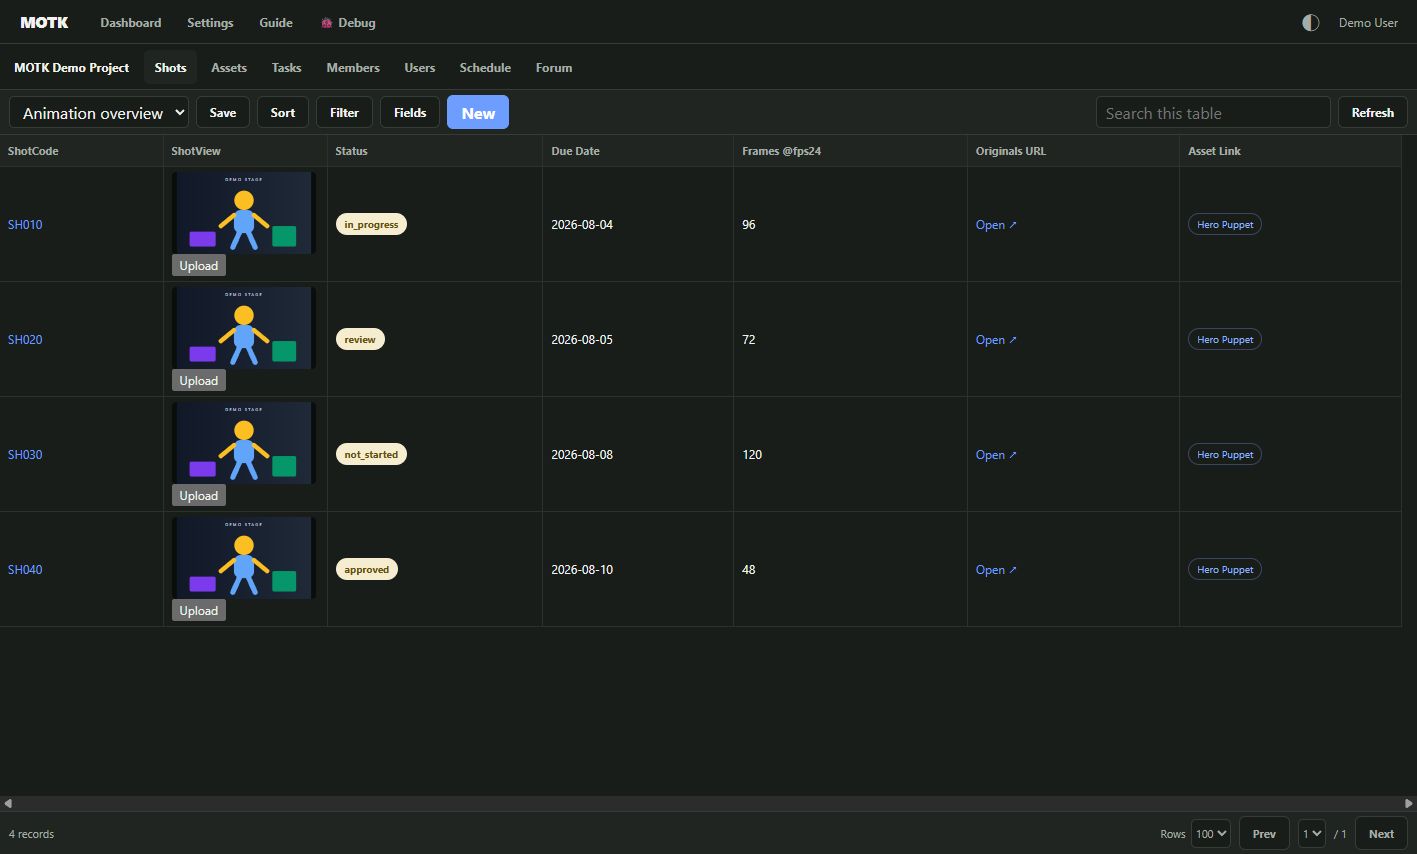Open the Filter options
Screen dimensions: 1417x854
point(344,113)
